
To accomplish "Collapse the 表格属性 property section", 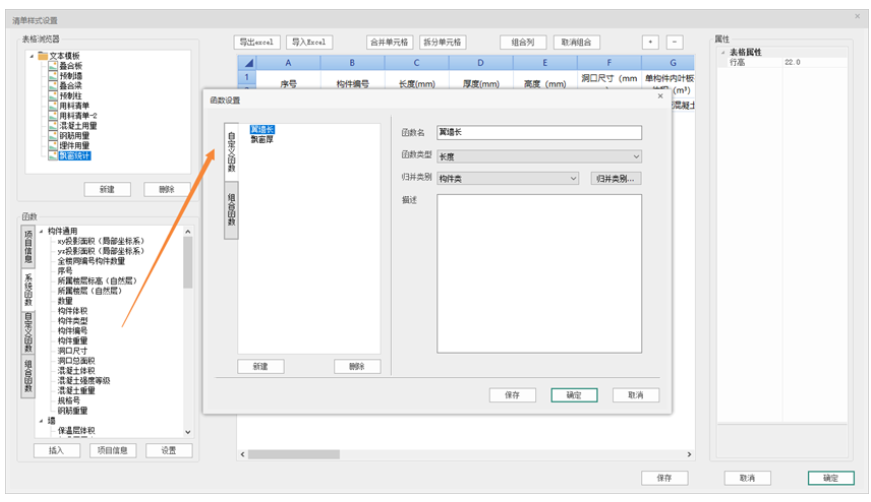I will (723, 52).
